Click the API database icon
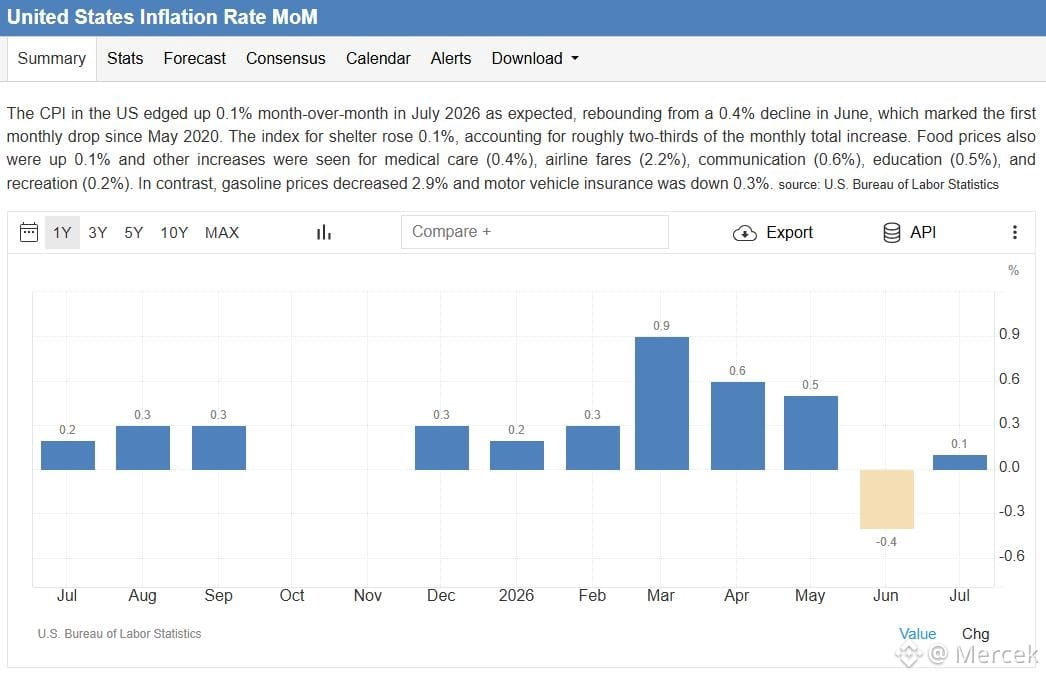The width and height of the screenshot is (1046, 679). click(x=891, y=232)
